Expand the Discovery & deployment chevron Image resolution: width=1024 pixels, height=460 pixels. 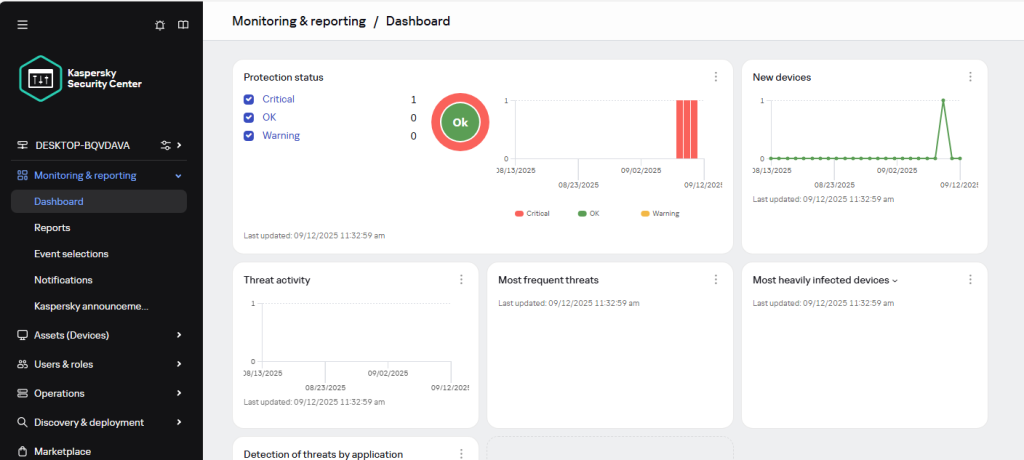179,422
